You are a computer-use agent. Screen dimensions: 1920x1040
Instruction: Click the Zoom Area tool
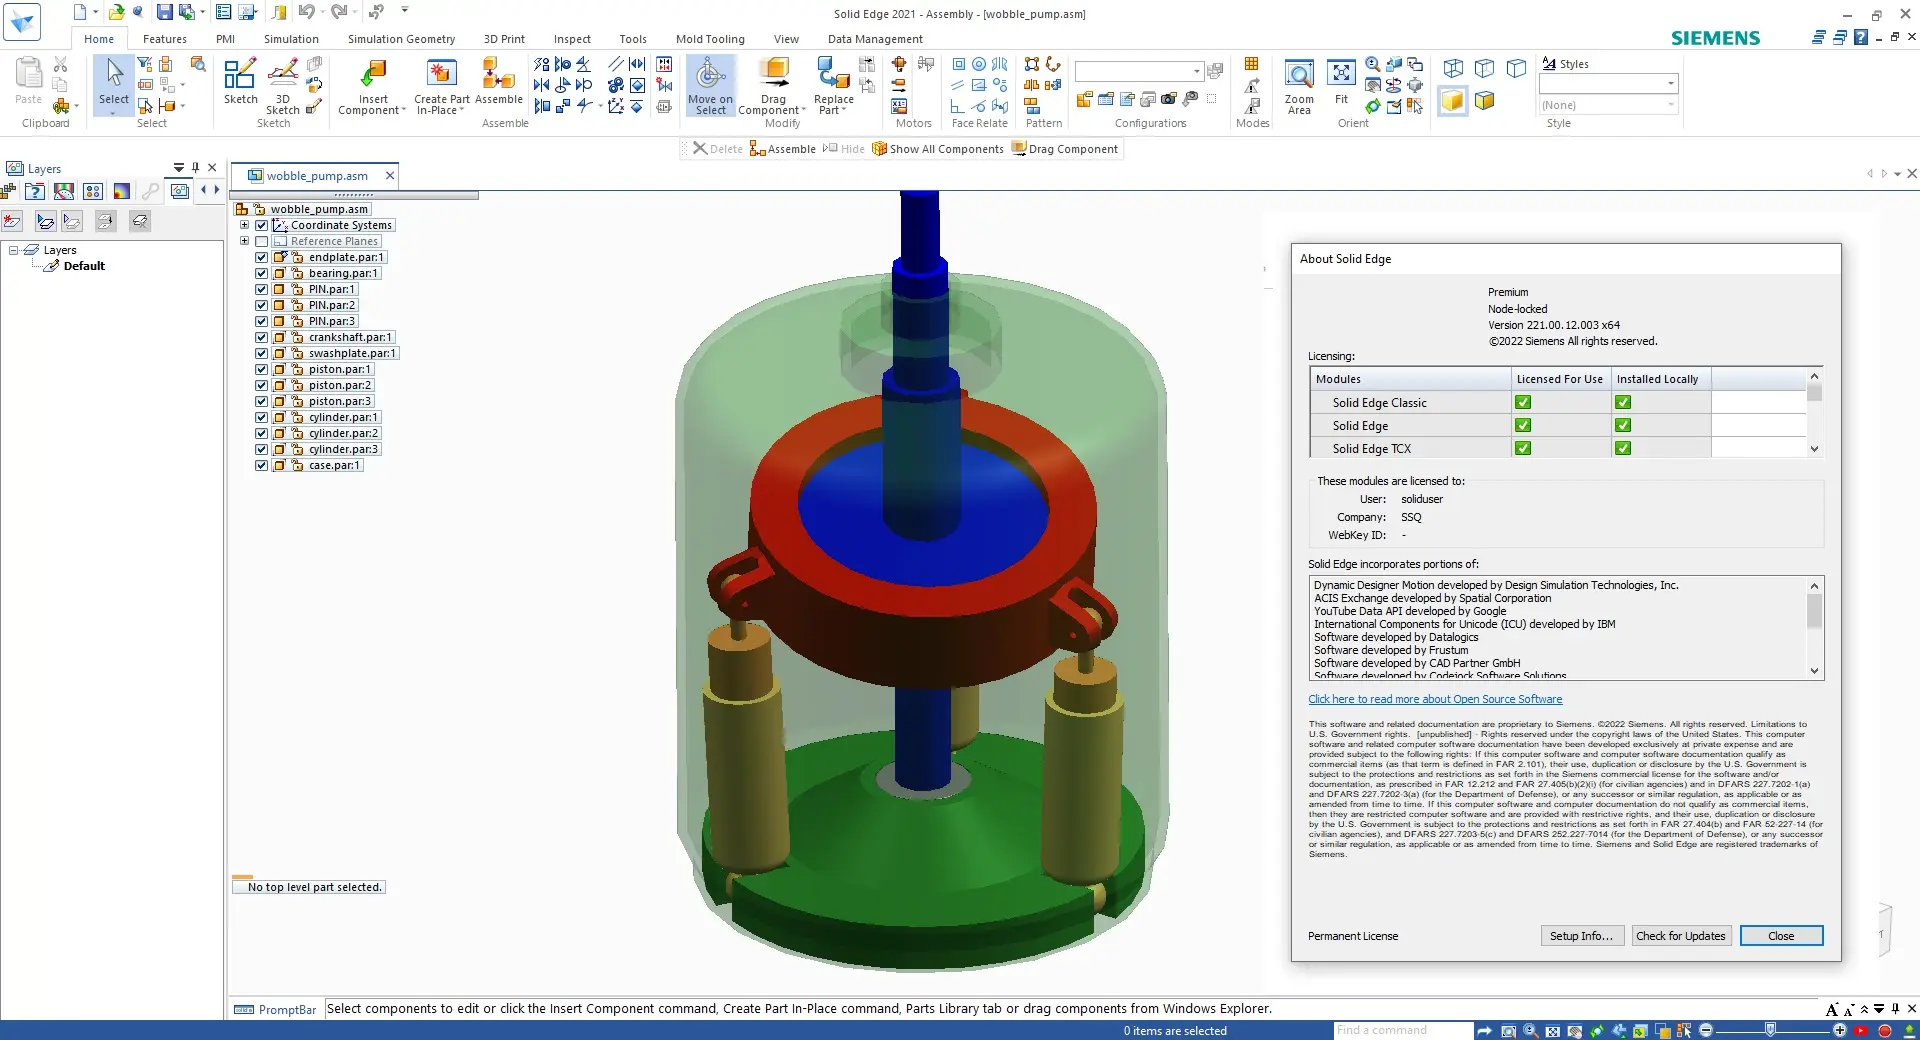point(1299,87)
